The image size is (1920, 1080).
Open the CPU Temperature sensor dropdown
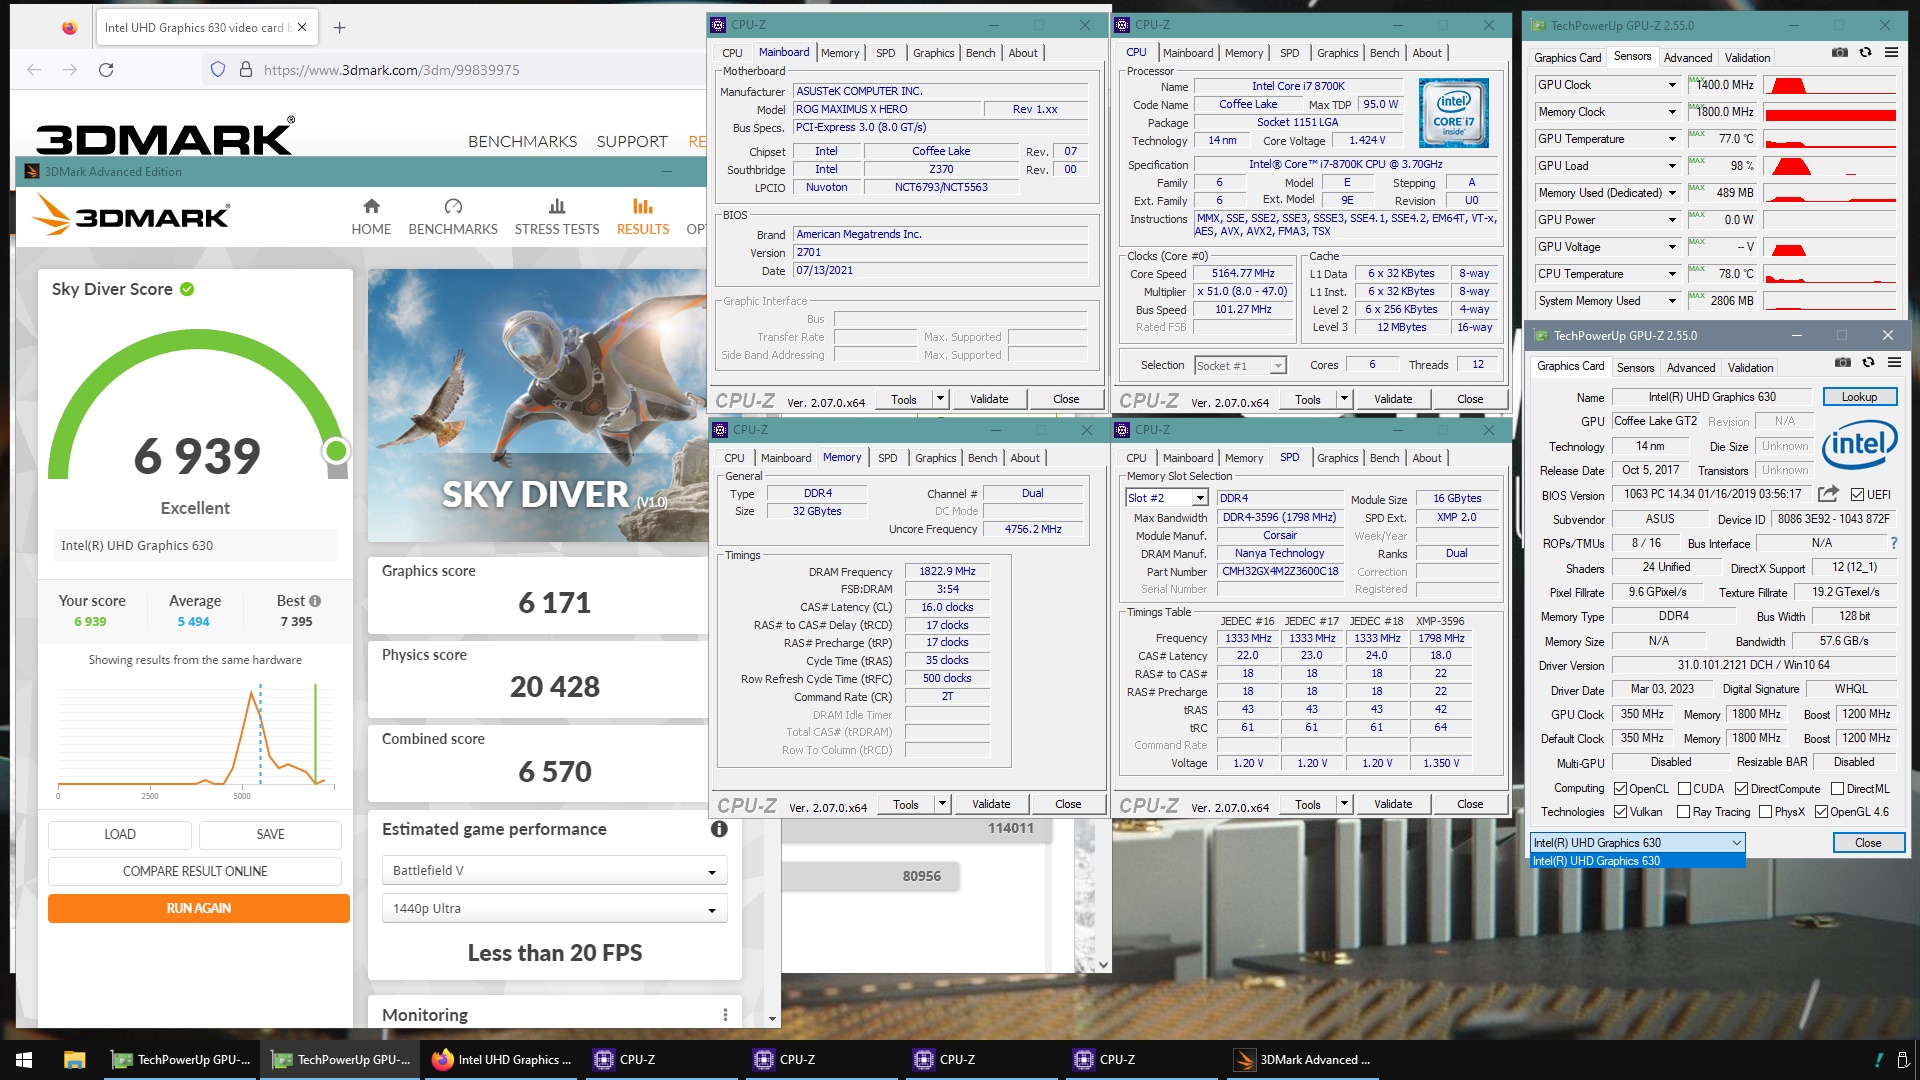[1671, 274]
